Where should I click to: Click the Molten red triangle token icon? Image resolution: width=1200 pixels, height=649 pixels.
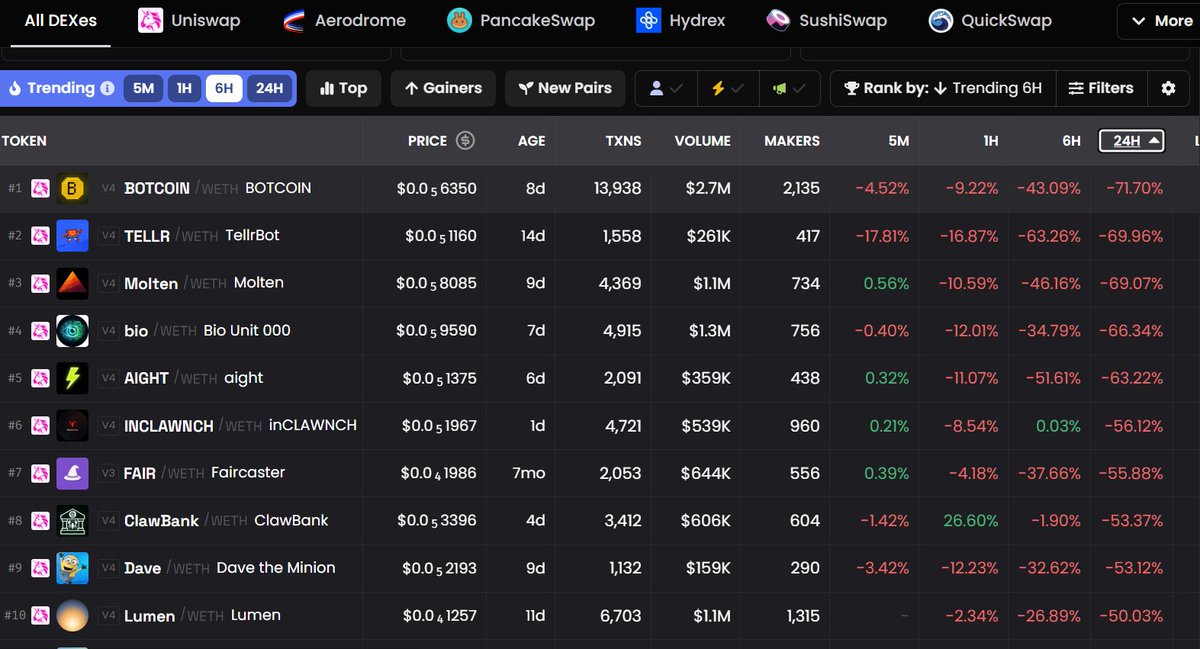72,283
